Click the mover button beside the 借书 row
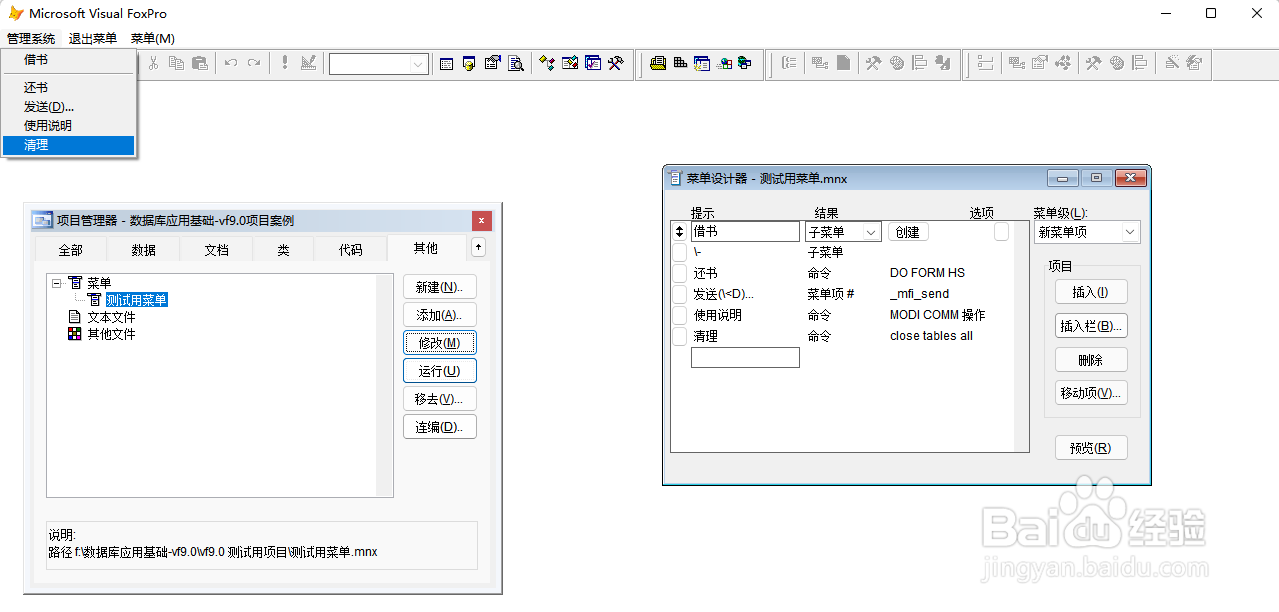 680,231
